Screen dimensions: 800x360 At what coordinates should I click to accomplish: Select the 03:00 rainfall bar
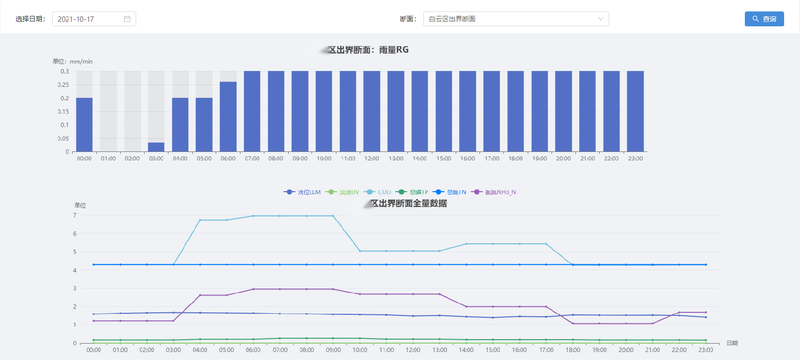(x=156, y=147)
